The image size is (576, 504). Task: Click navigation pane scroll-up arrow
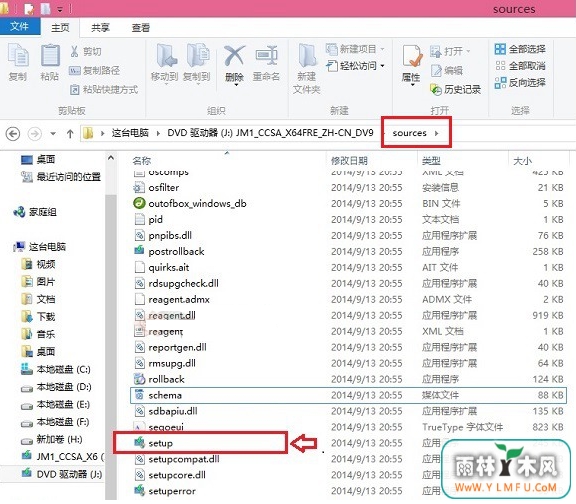pos(111,158)
